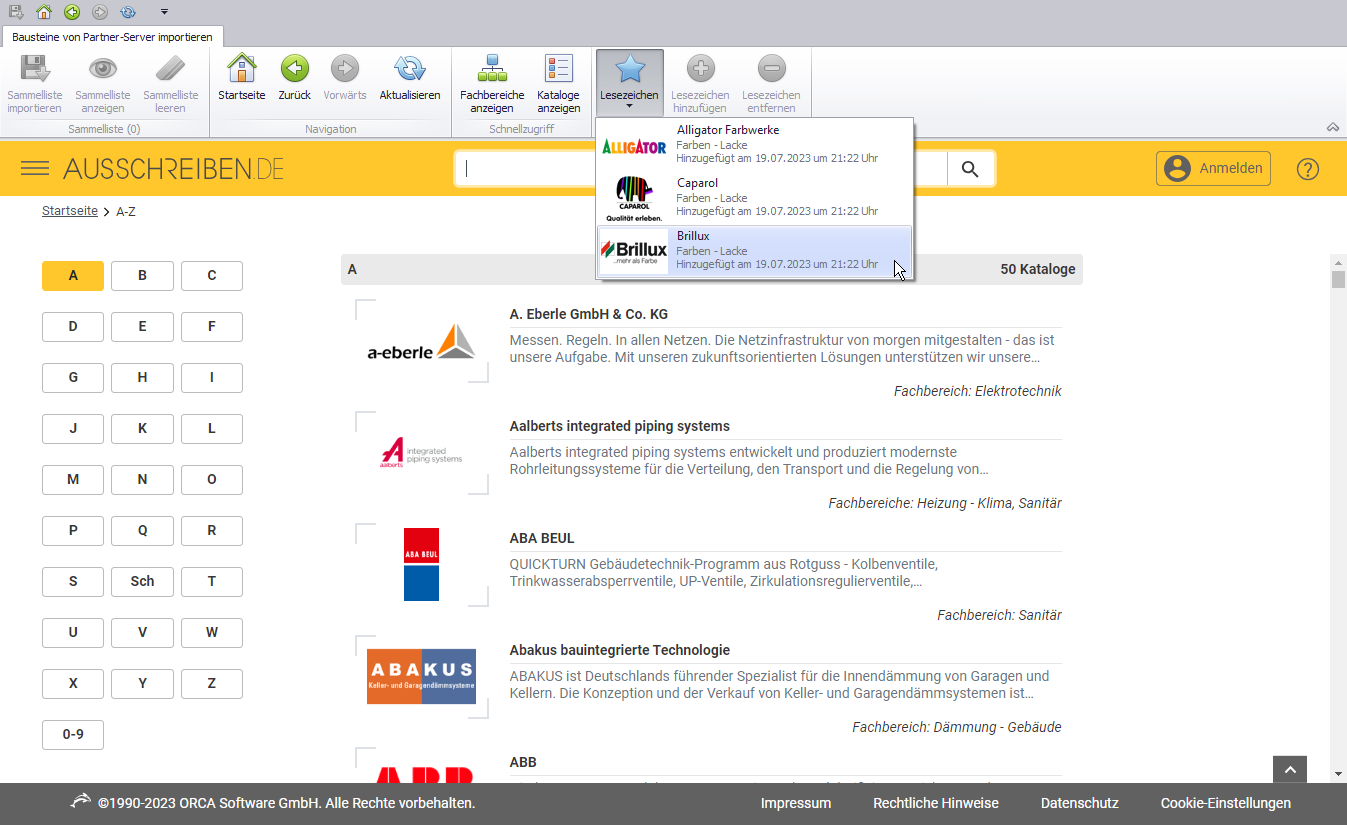Open the hamburger menu on ausschreiben.de
This screenshot has height=825, width=1347.
pos(35,168)
